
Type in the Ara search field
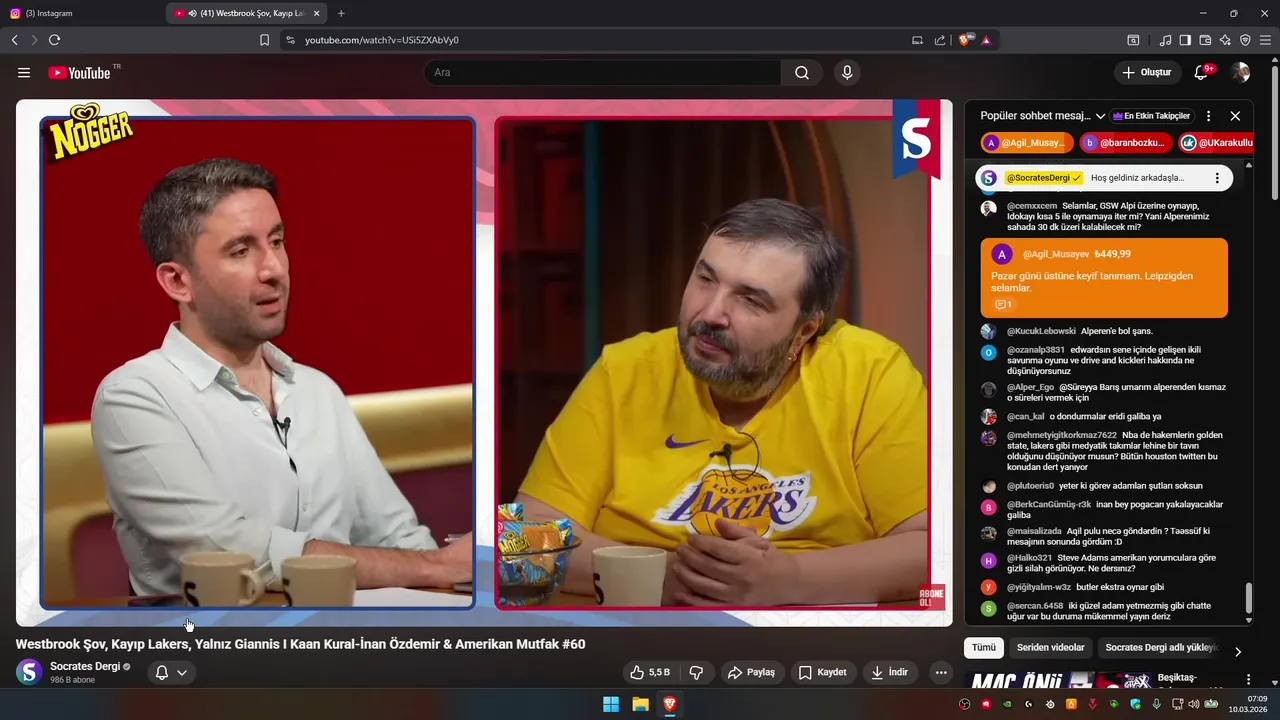tap(603, 72)
